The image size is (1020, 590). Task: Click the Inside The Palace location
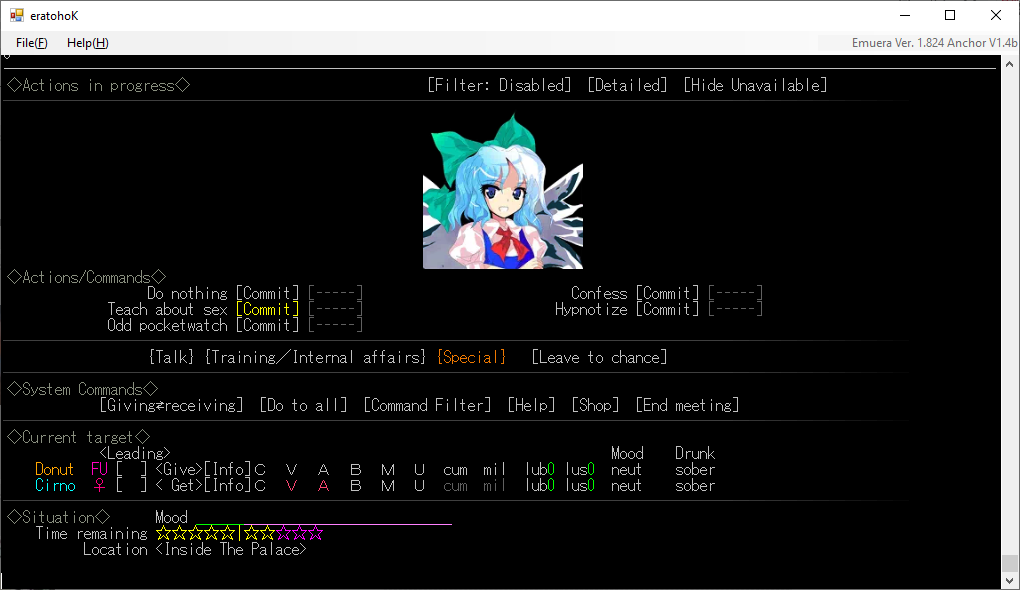click(x=231, y=550)
